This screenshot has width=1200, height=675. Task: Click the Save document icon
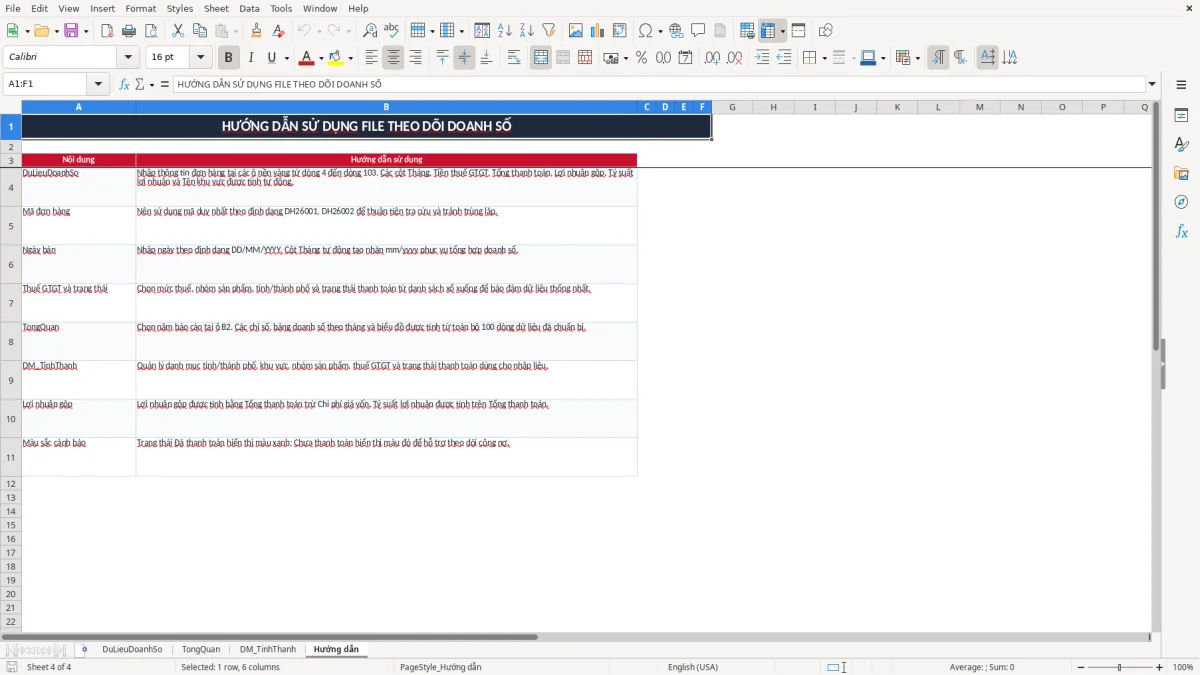(x=71, y=31)
